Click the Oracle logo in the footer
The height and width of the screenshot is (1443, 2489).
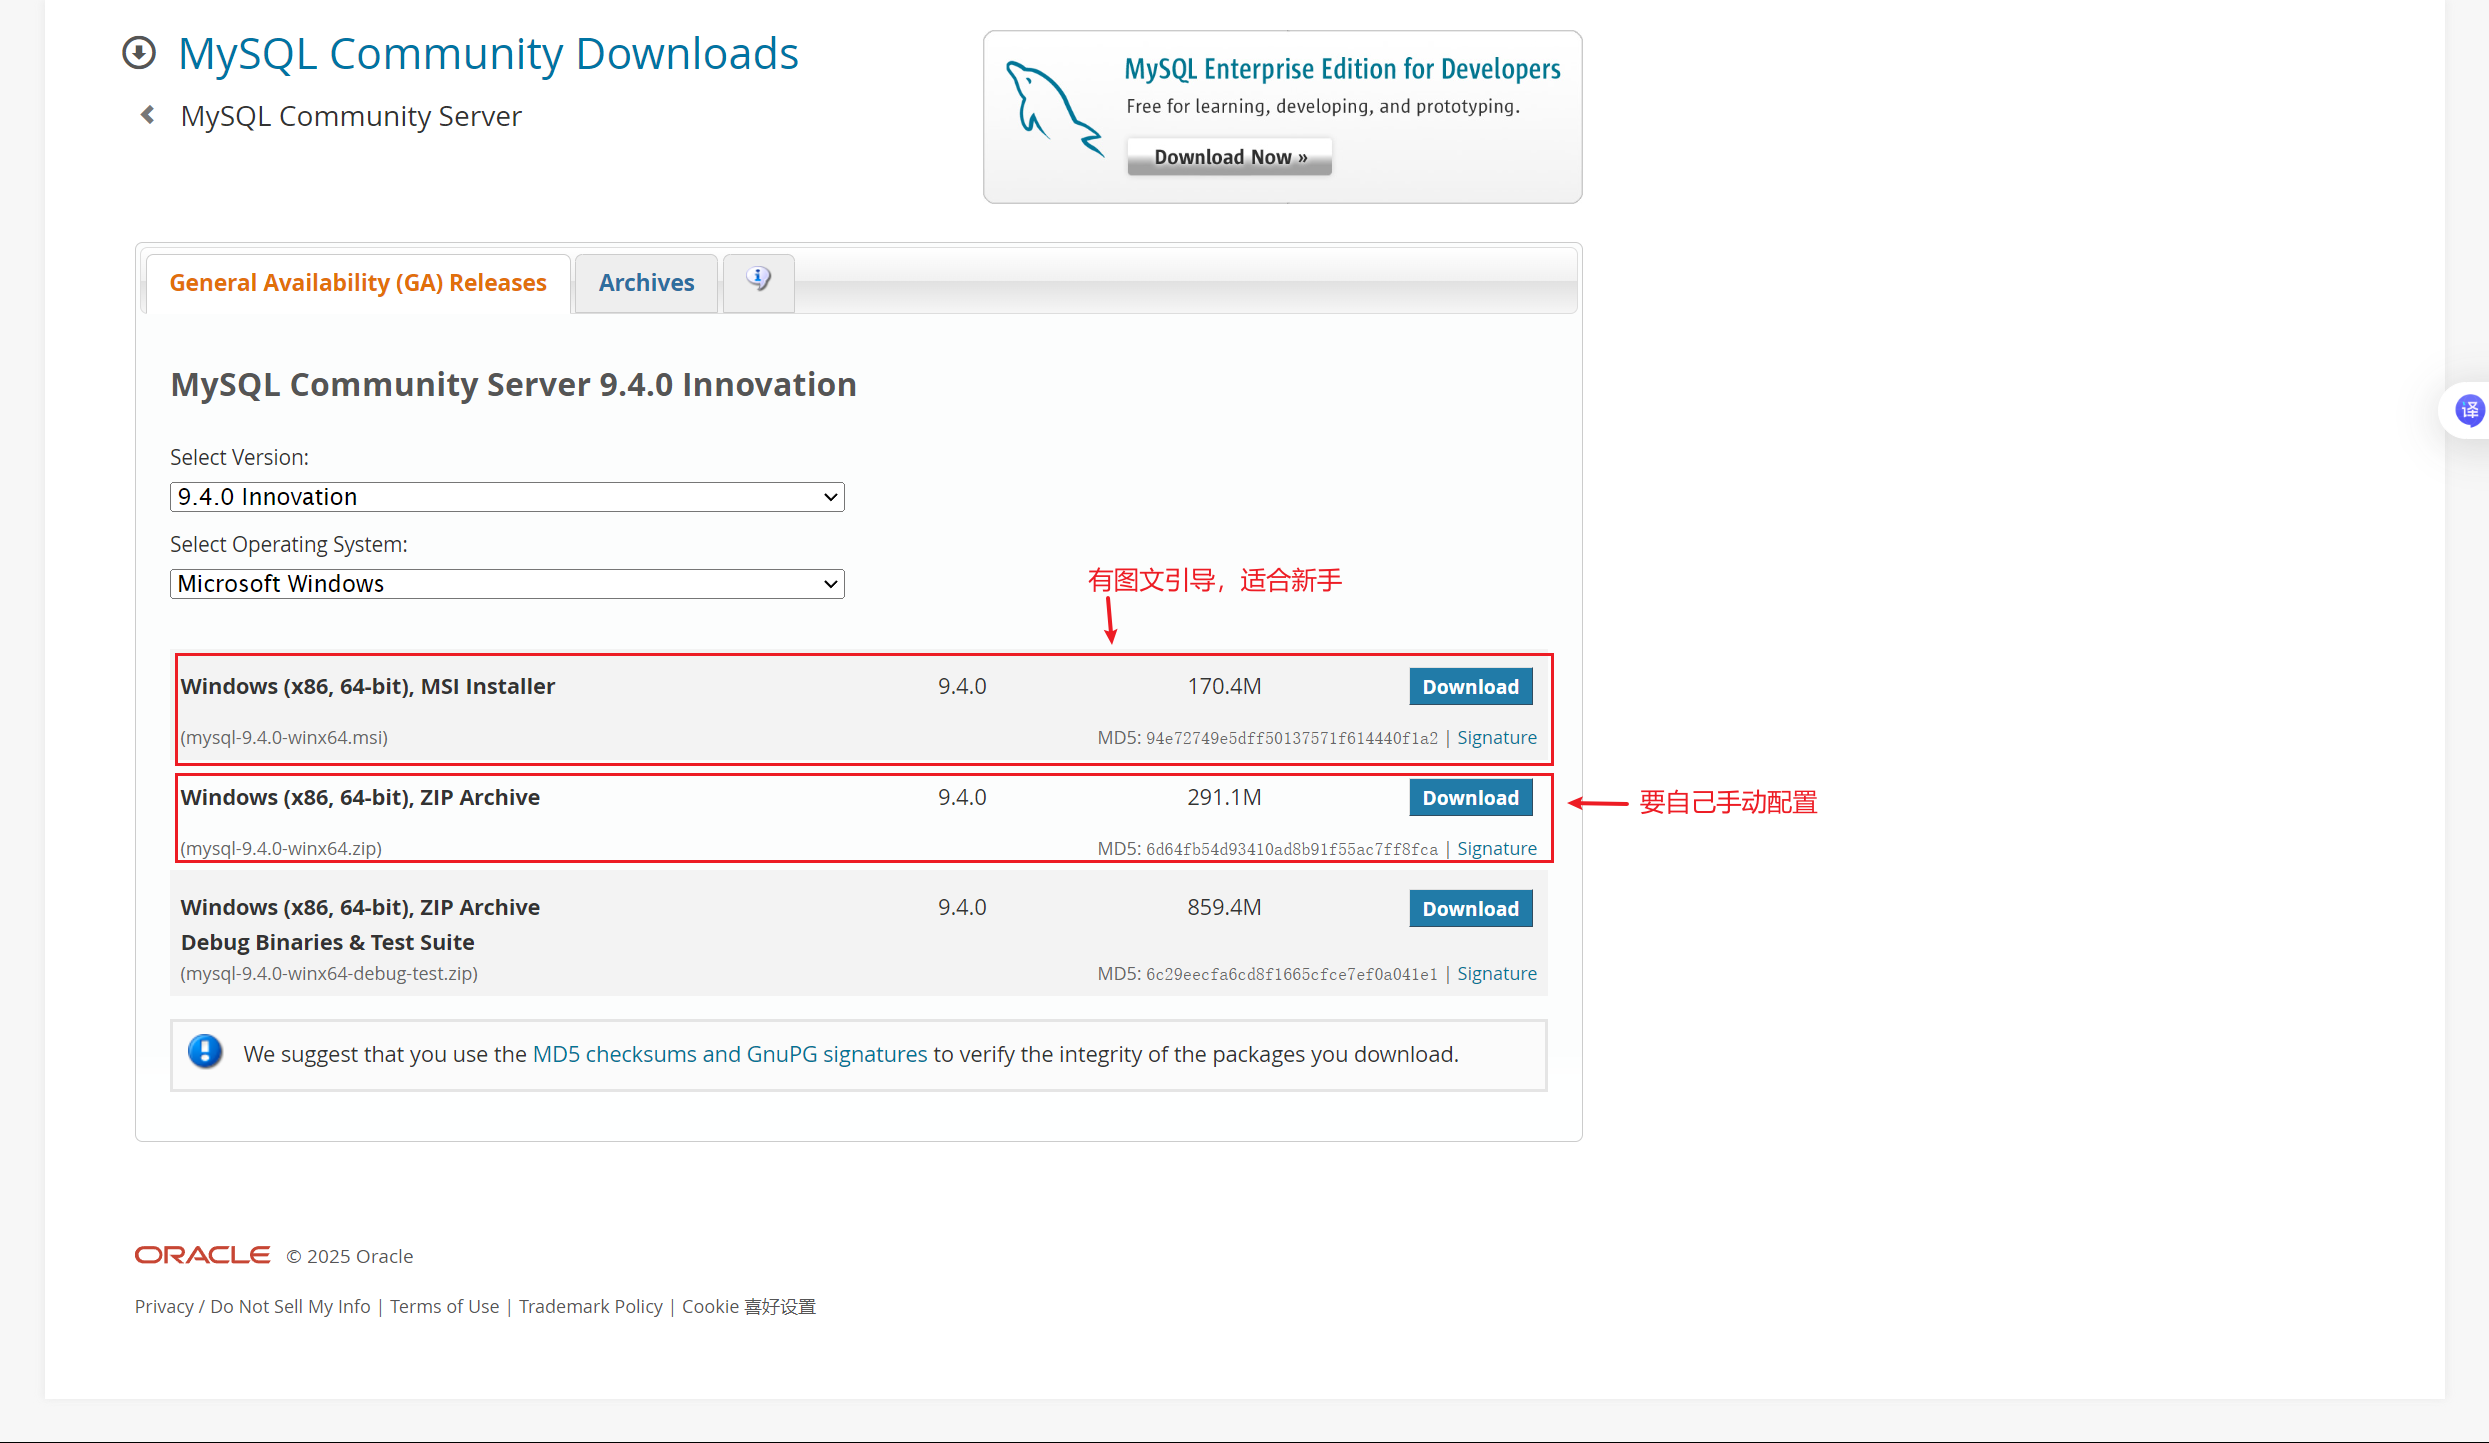pyautogui.click(x=203, y=1255)
